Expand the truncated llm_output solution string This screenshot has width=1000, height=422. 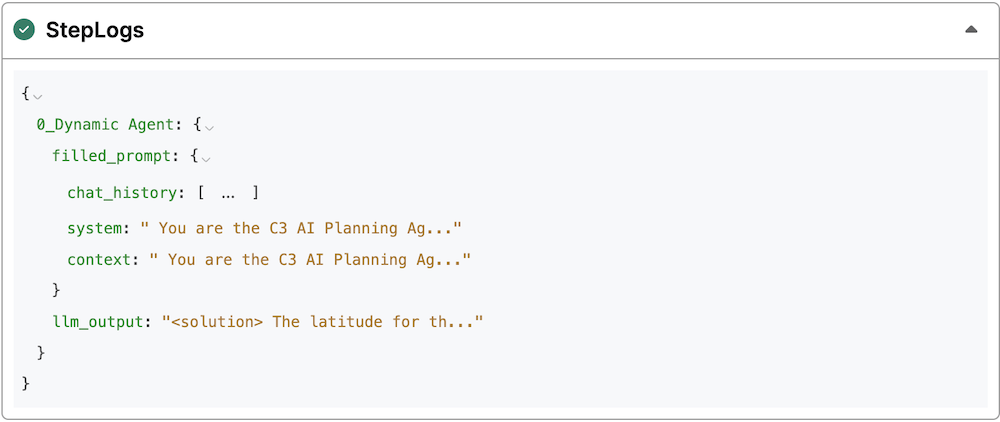[x=322, y=322]
